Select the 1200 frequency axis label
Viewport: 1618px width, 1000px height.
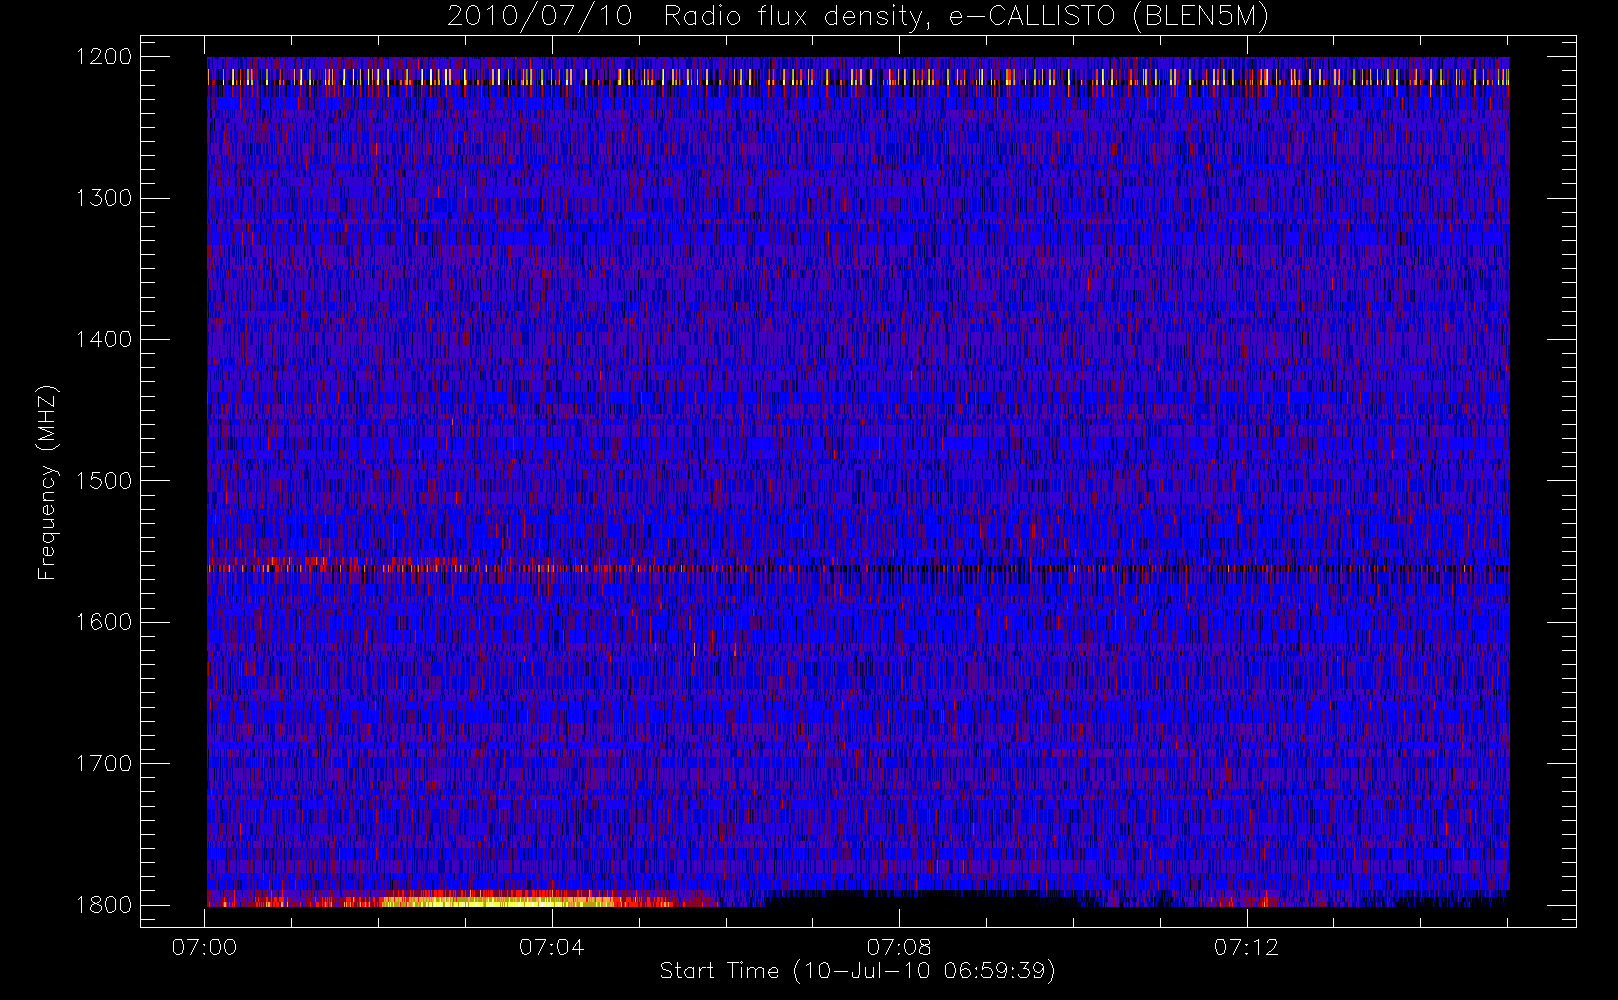[x=104, y=57]
